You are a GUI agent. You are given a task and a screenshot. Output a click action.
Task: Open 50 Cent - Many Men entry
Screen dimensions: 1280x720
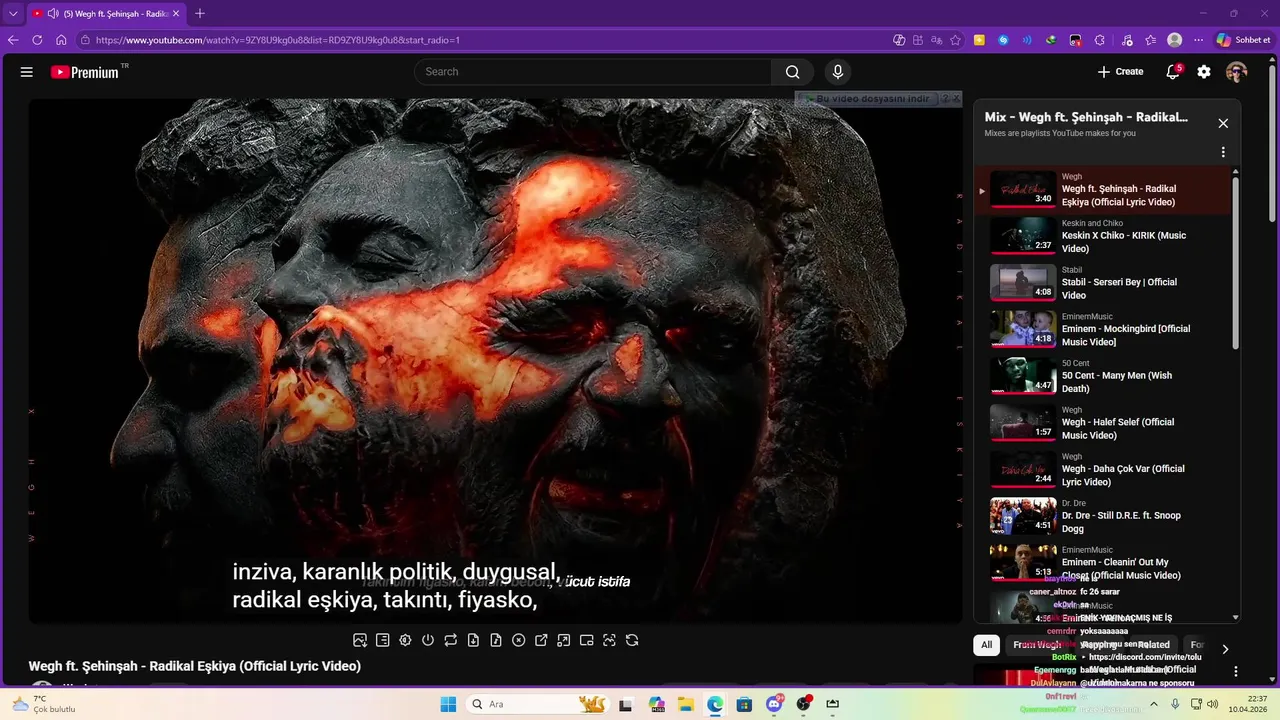click(1104, 376)
